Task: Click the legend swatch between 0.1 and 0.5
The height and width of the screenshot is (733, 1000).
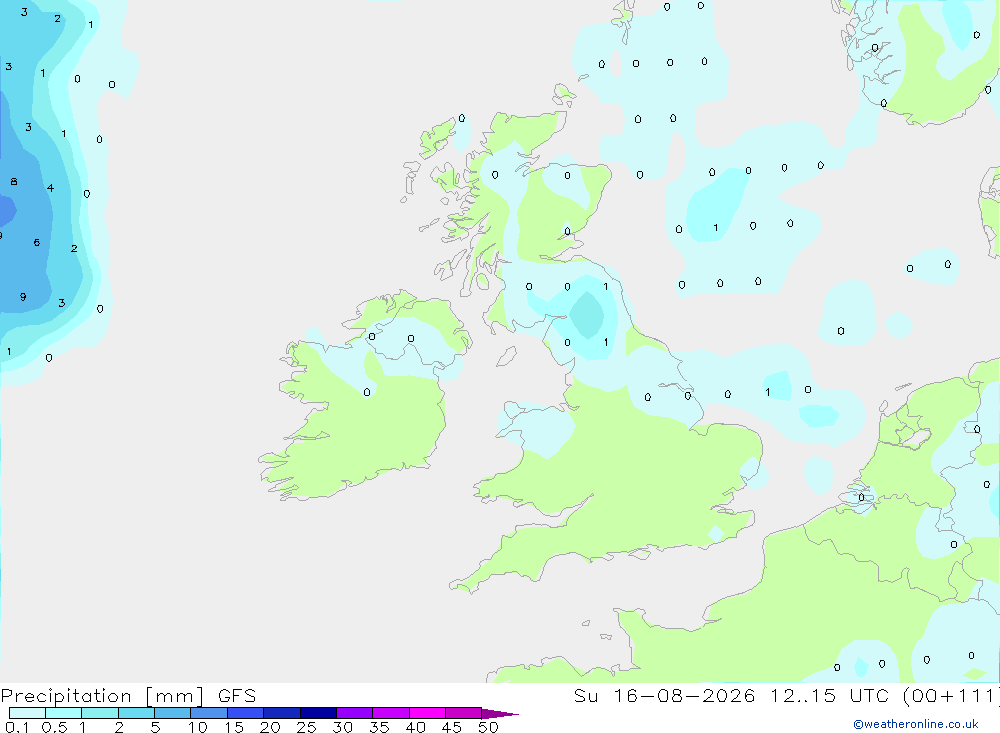Action: pyautogui.click(x=27, y=713)
